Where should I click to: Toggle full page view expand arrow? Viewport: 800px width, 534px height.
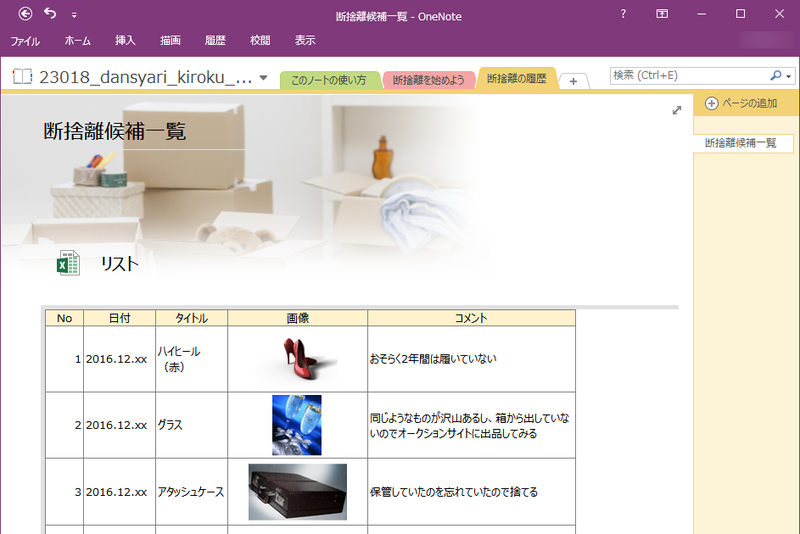(677, 111)
